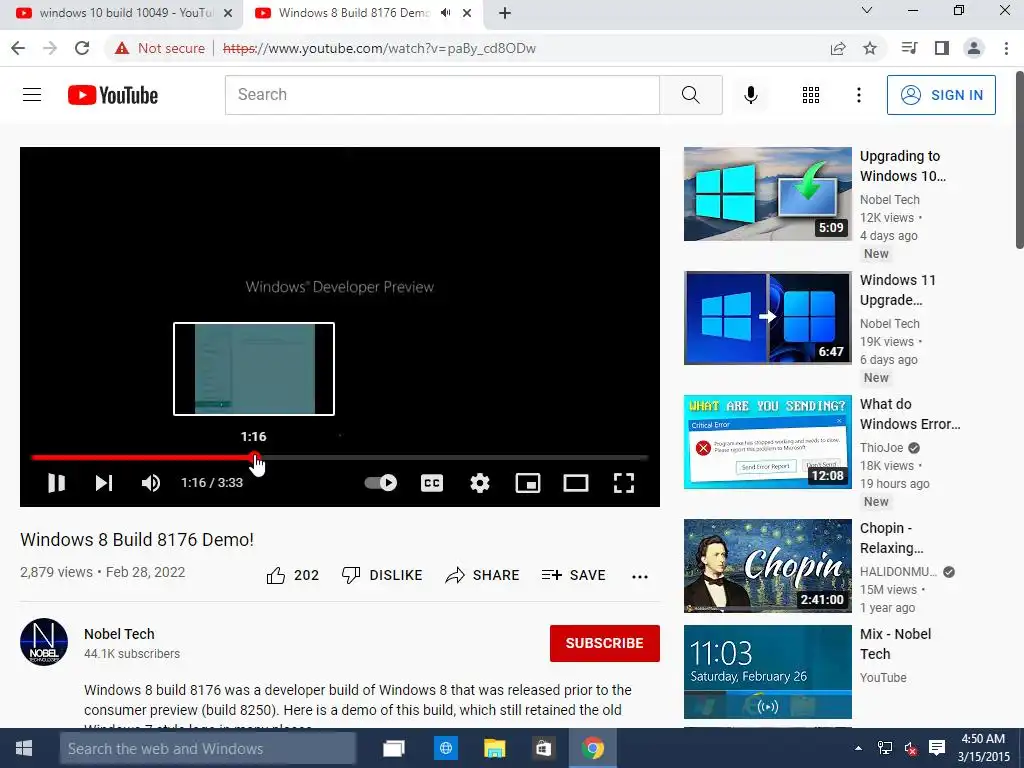The height and width of the screenshot is (768, 1024).
Task: Go to YouTube home via logo
Action: (113, 95)
